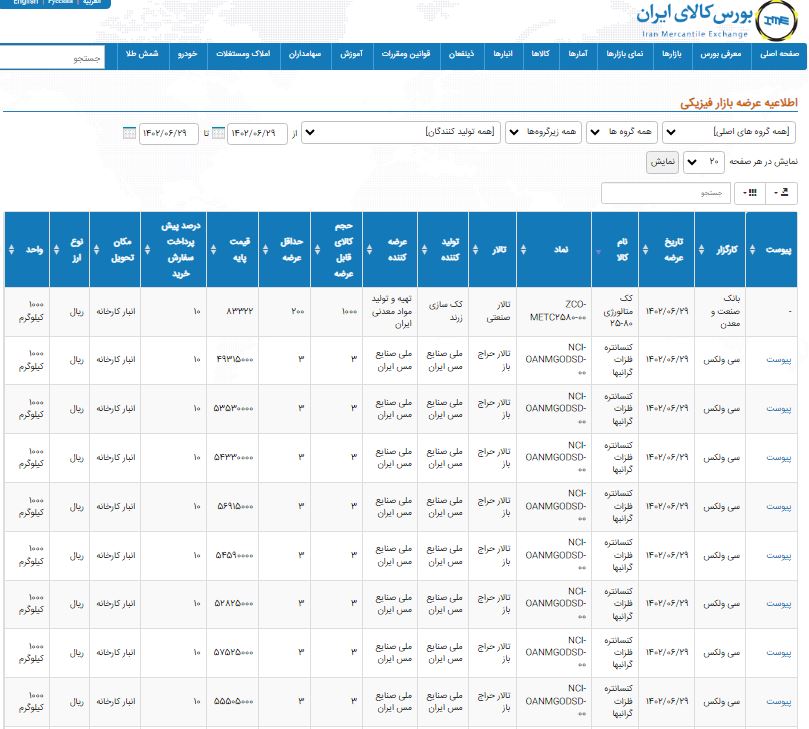Viewport: 809px width, 729px height.
Task: Open the قوانین ومقررات menu
Action: point(406,54)
